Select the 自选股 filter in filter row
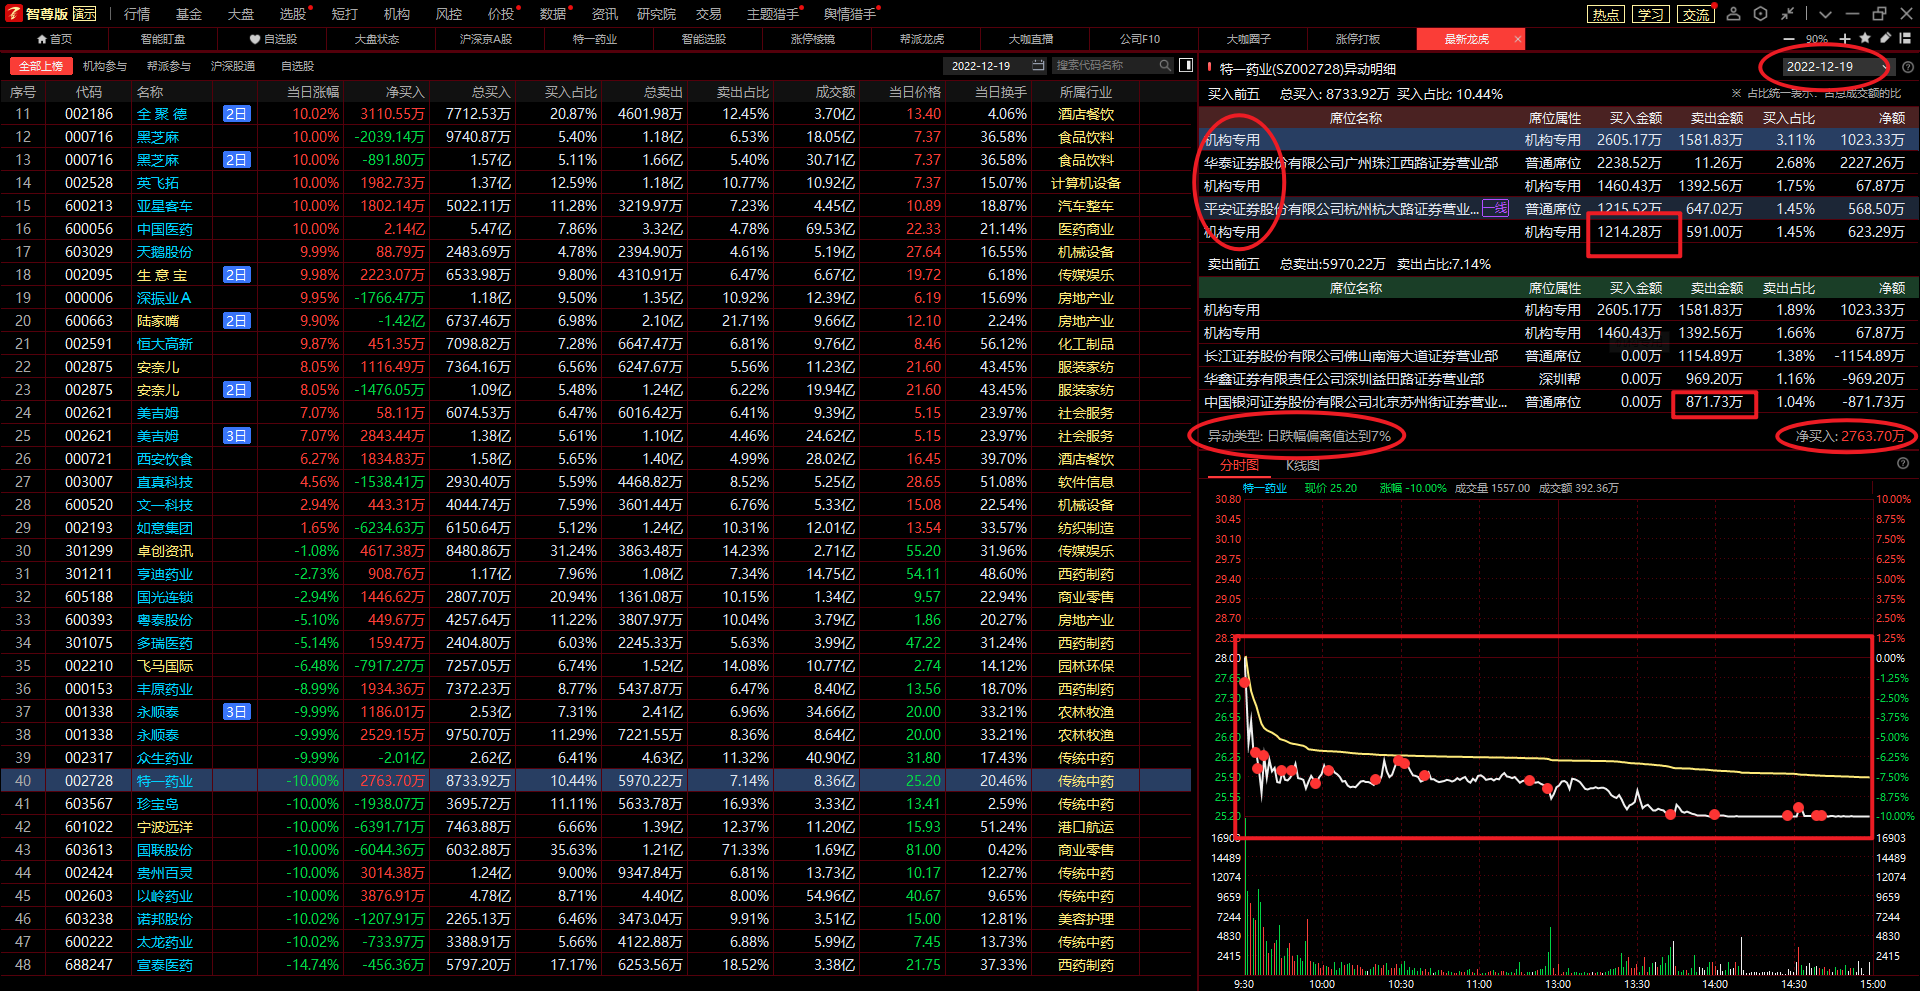 297,66
